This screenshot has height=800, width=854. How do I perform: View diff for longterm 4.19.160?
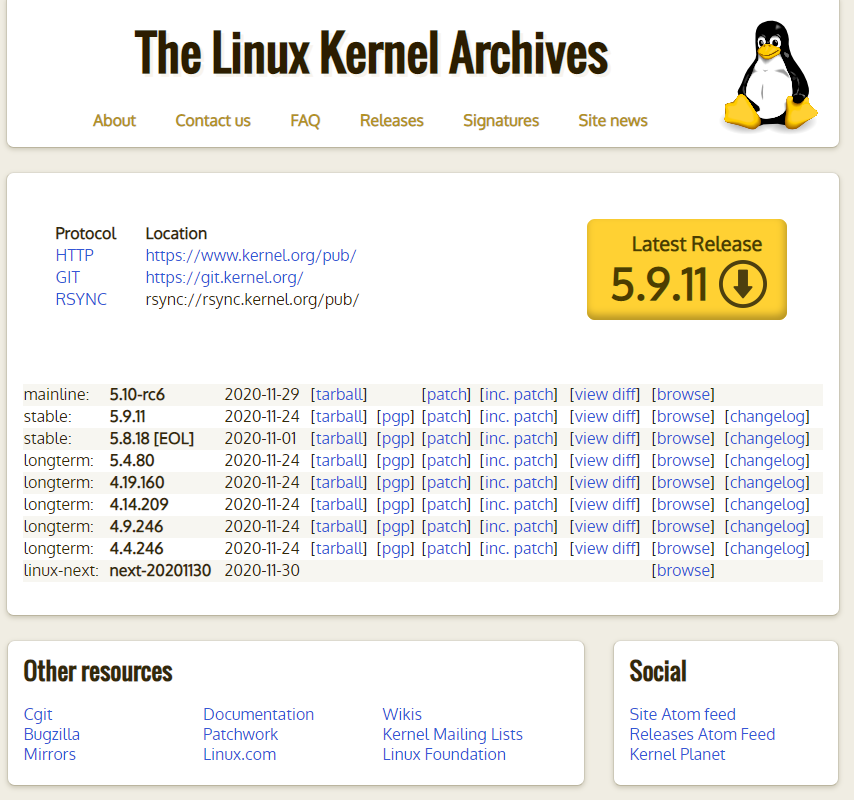click(x=605, y=483)
